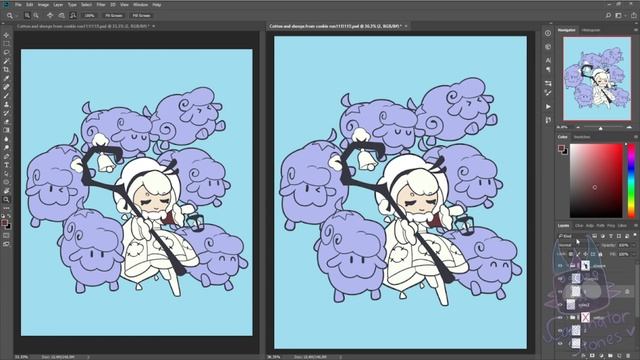Select the Crop tool
This screenshot has width=640, height=360.
tap(6, 69)
